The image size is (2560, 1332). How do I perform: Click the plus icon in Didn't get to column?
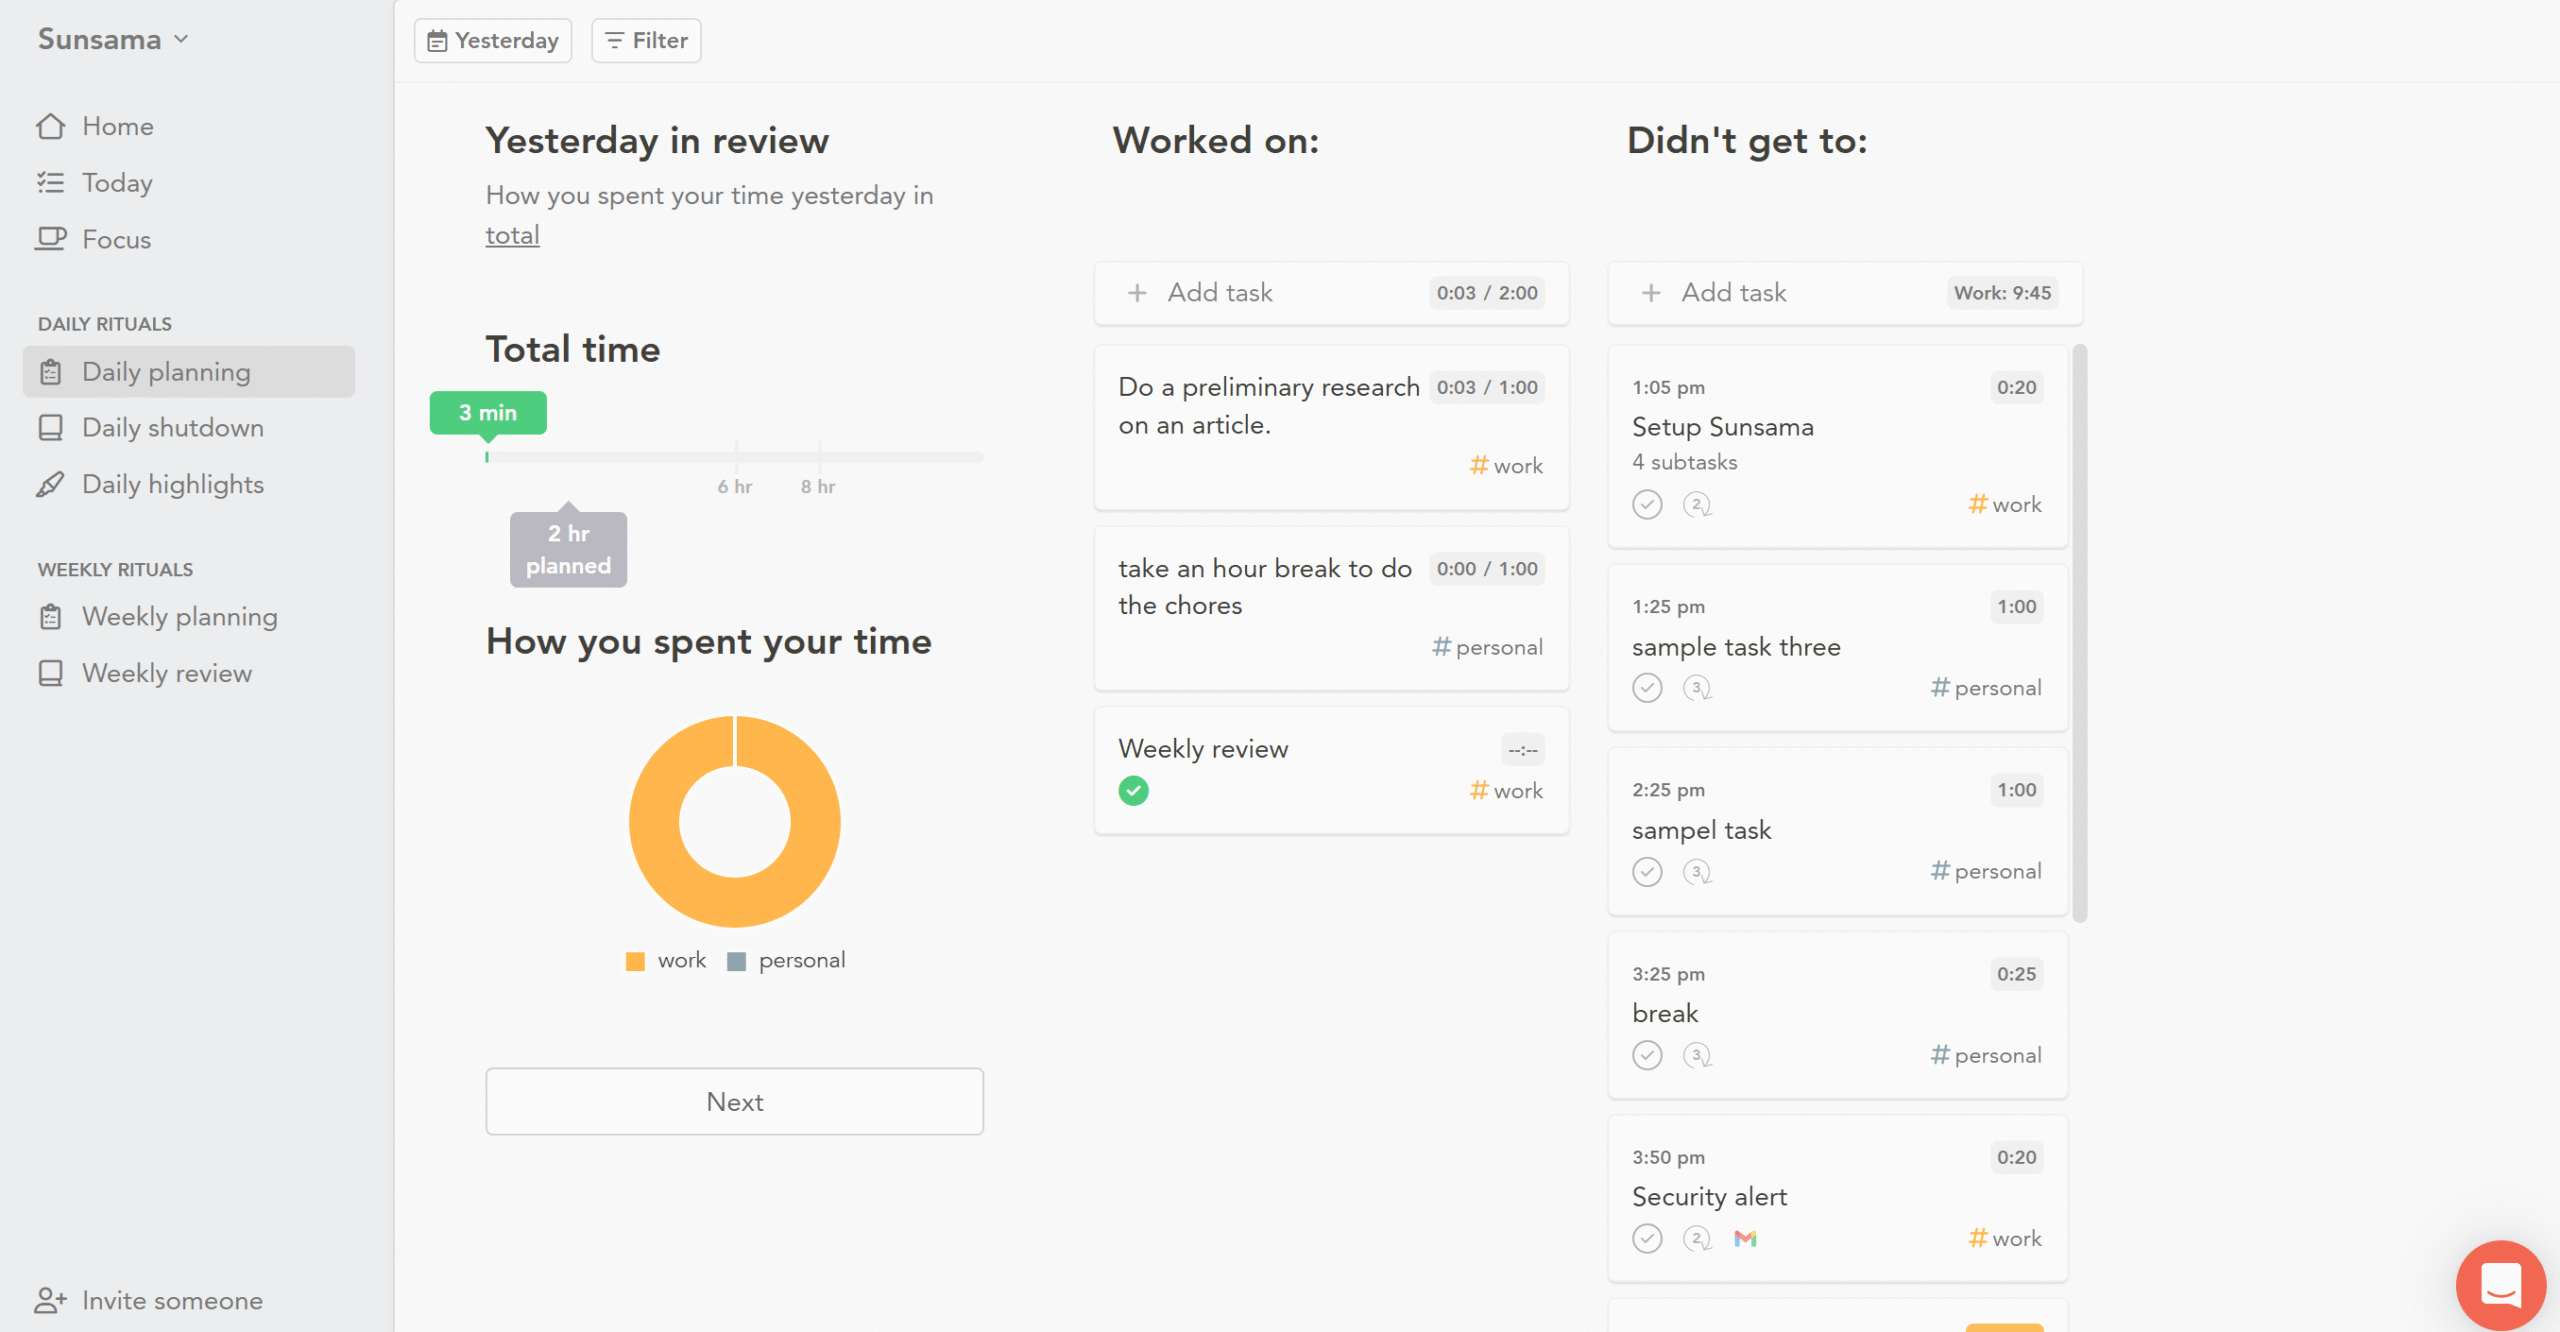click(1651, 293)
